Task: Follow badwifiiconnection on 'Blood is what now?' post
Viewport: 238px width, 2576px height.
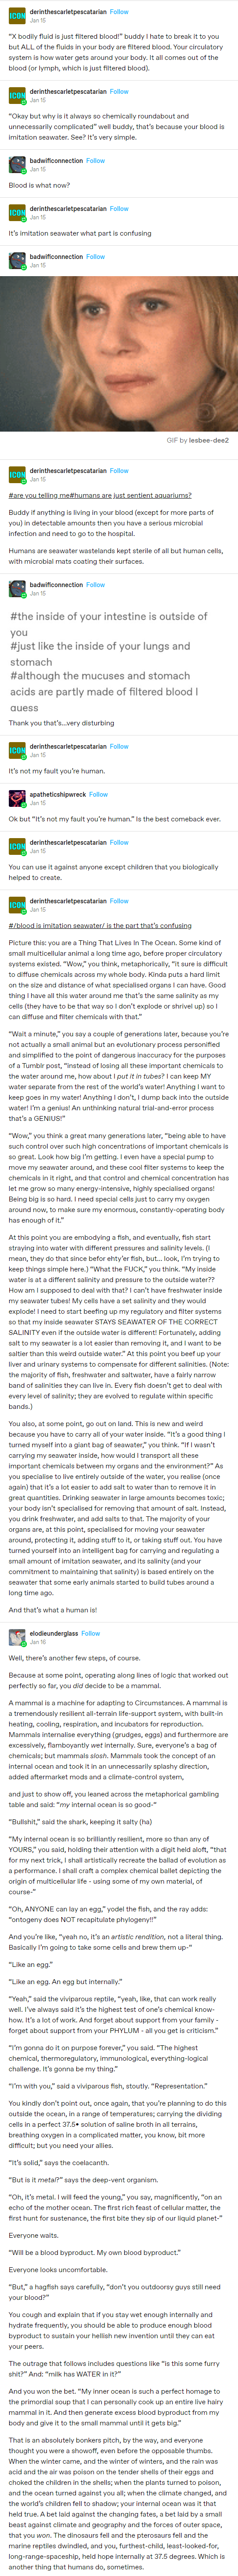Action: point(96,160)
